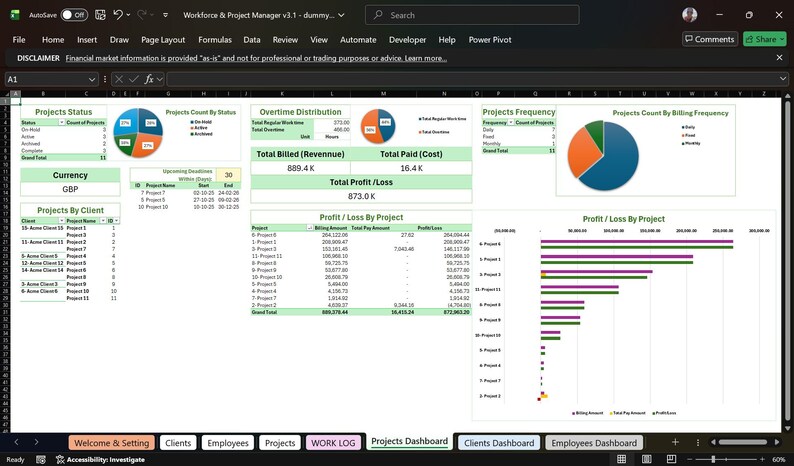Click the Projects Count By Billing Frequency pie
The image size is (794, 466).
pos(603,156)
